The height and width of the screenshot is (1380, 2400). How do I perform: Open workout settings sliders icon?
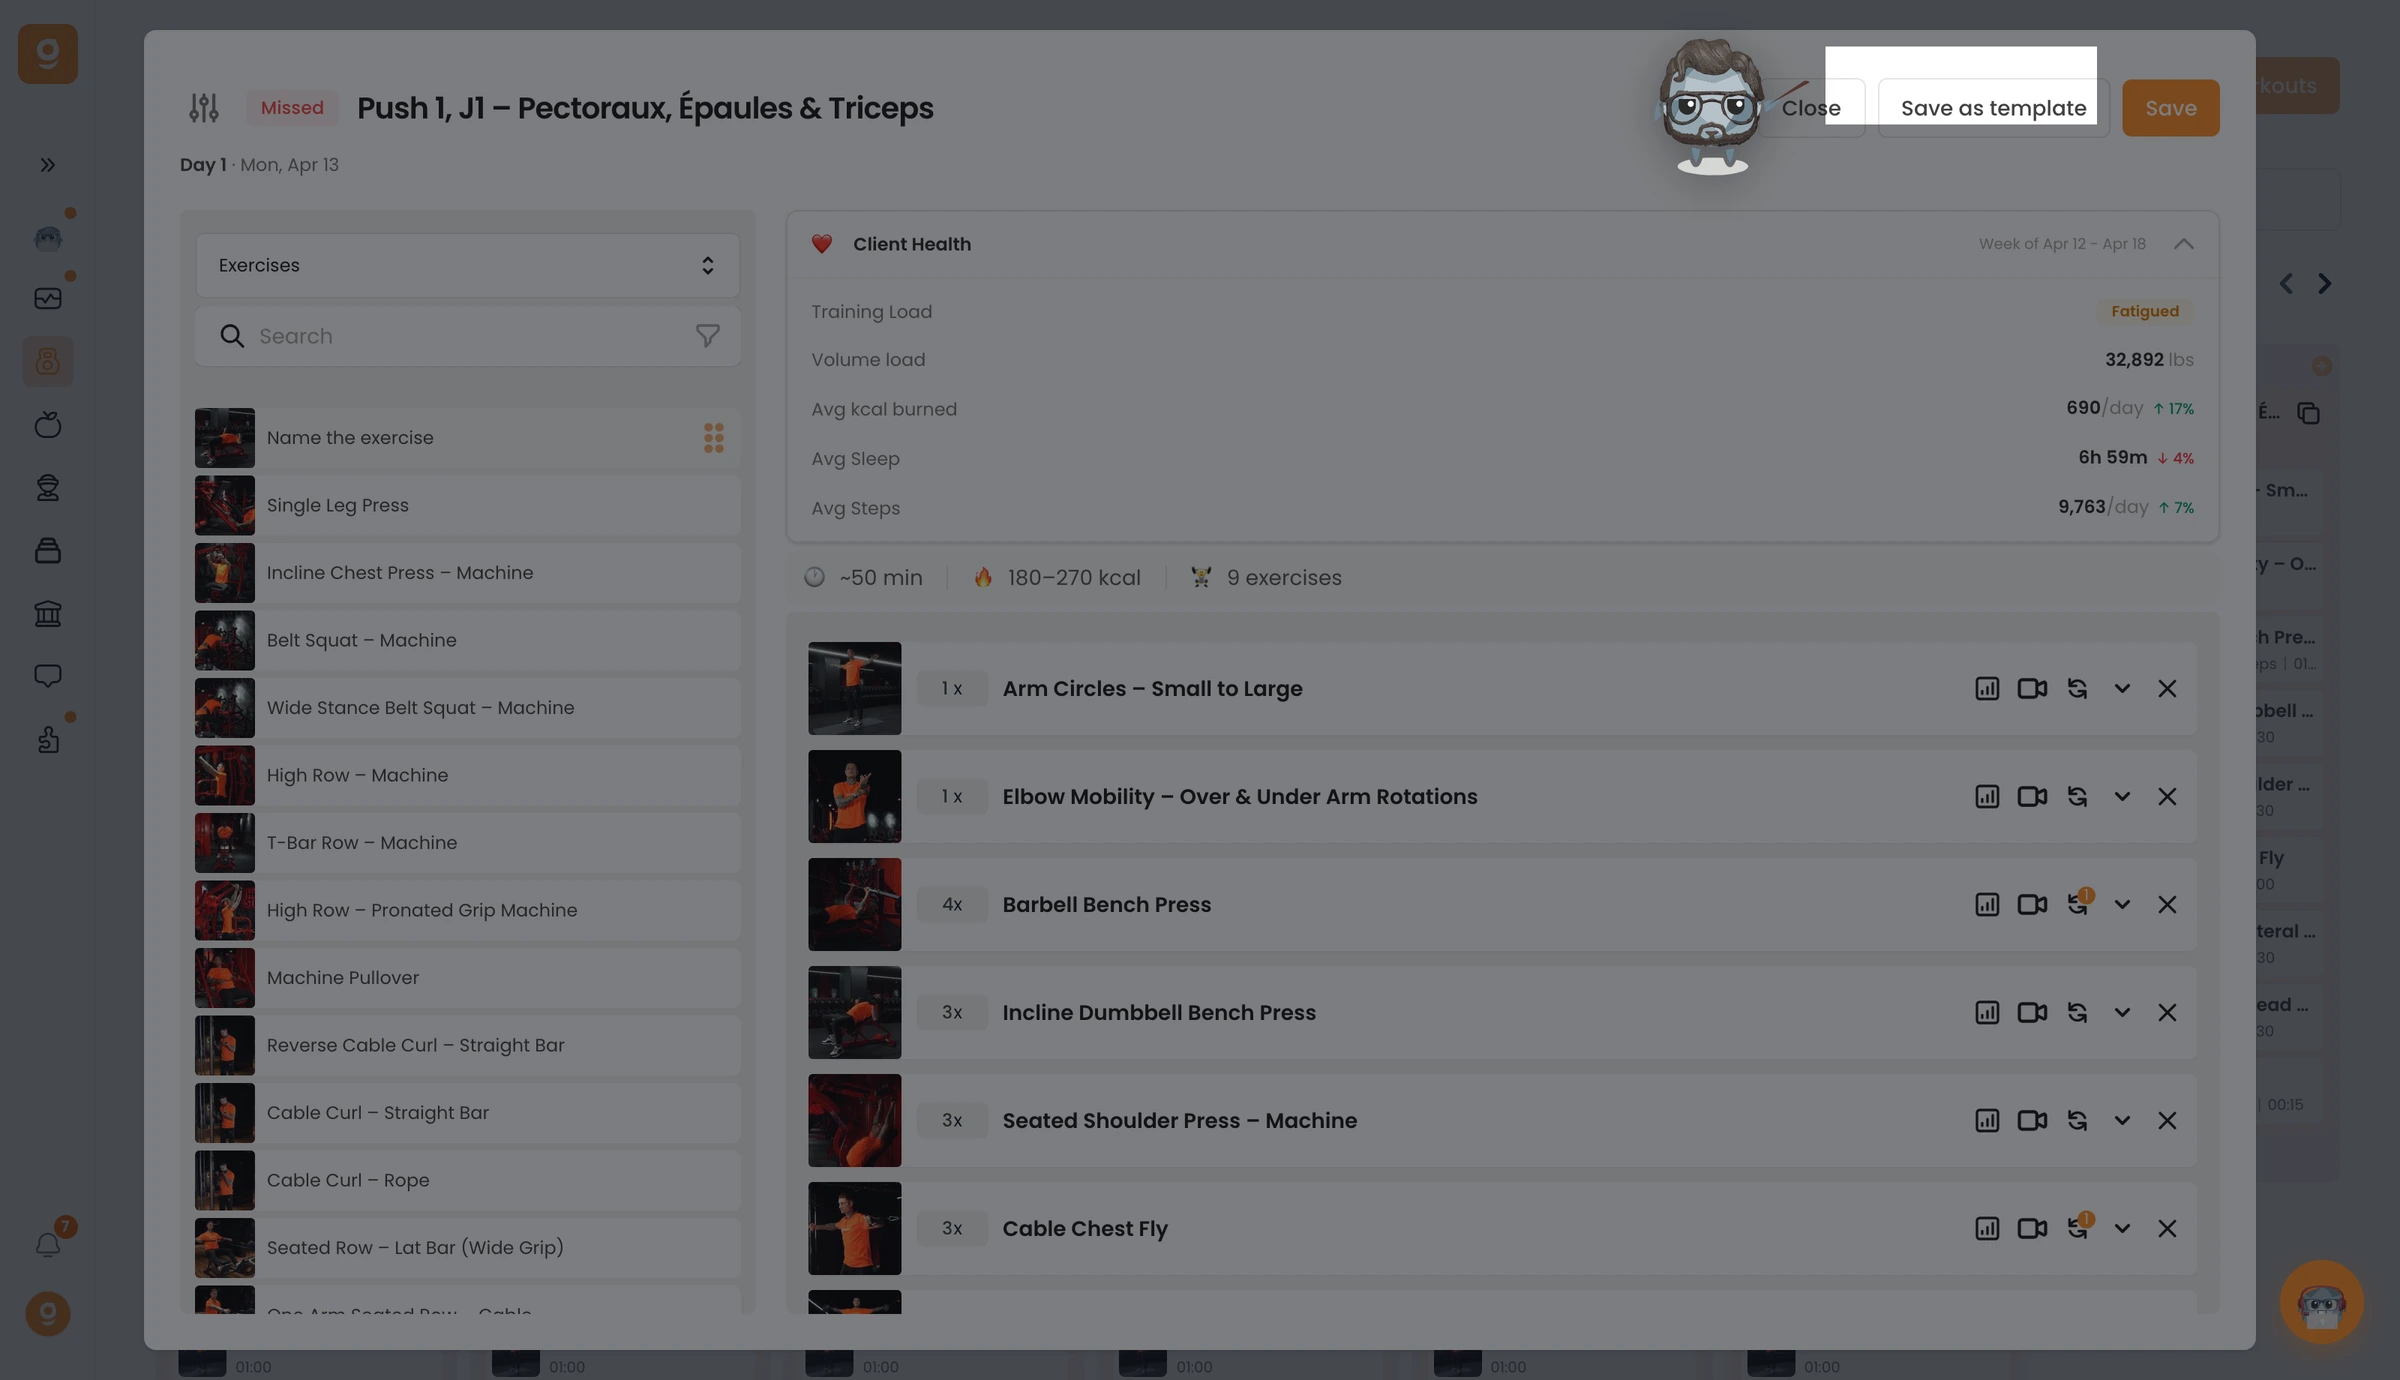[204, 108]
